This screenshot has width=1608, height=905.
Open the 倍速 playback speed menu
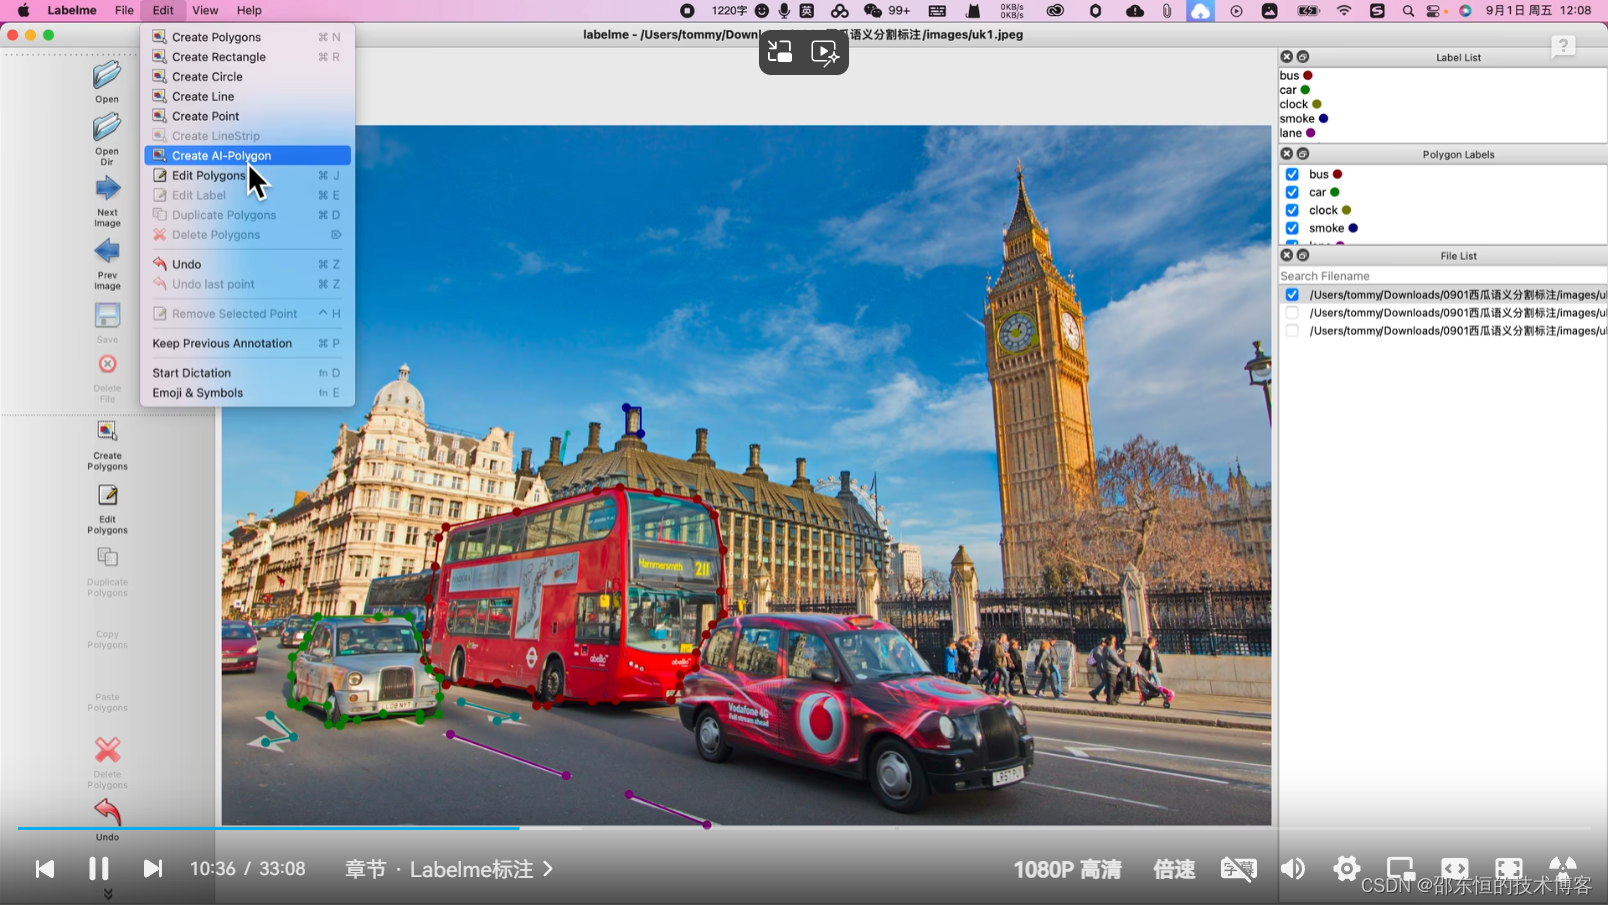click(1174, 869)
